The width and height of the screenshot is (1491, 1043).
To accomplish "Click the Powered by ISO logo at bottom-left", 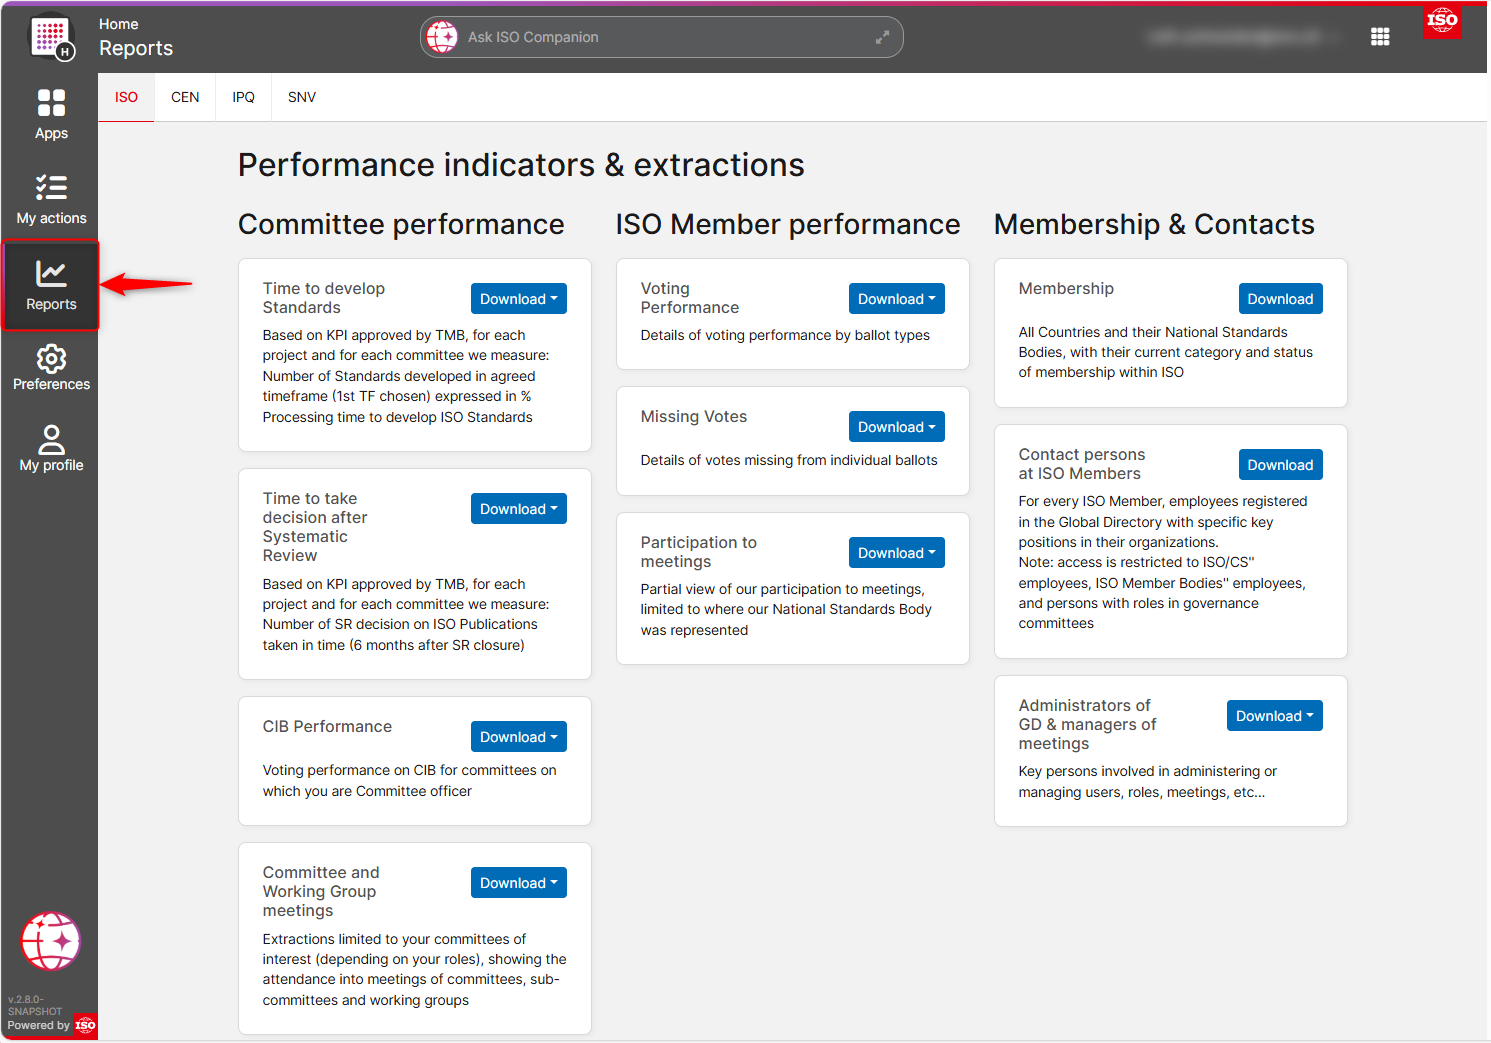I will click(x=85, y=1025).
